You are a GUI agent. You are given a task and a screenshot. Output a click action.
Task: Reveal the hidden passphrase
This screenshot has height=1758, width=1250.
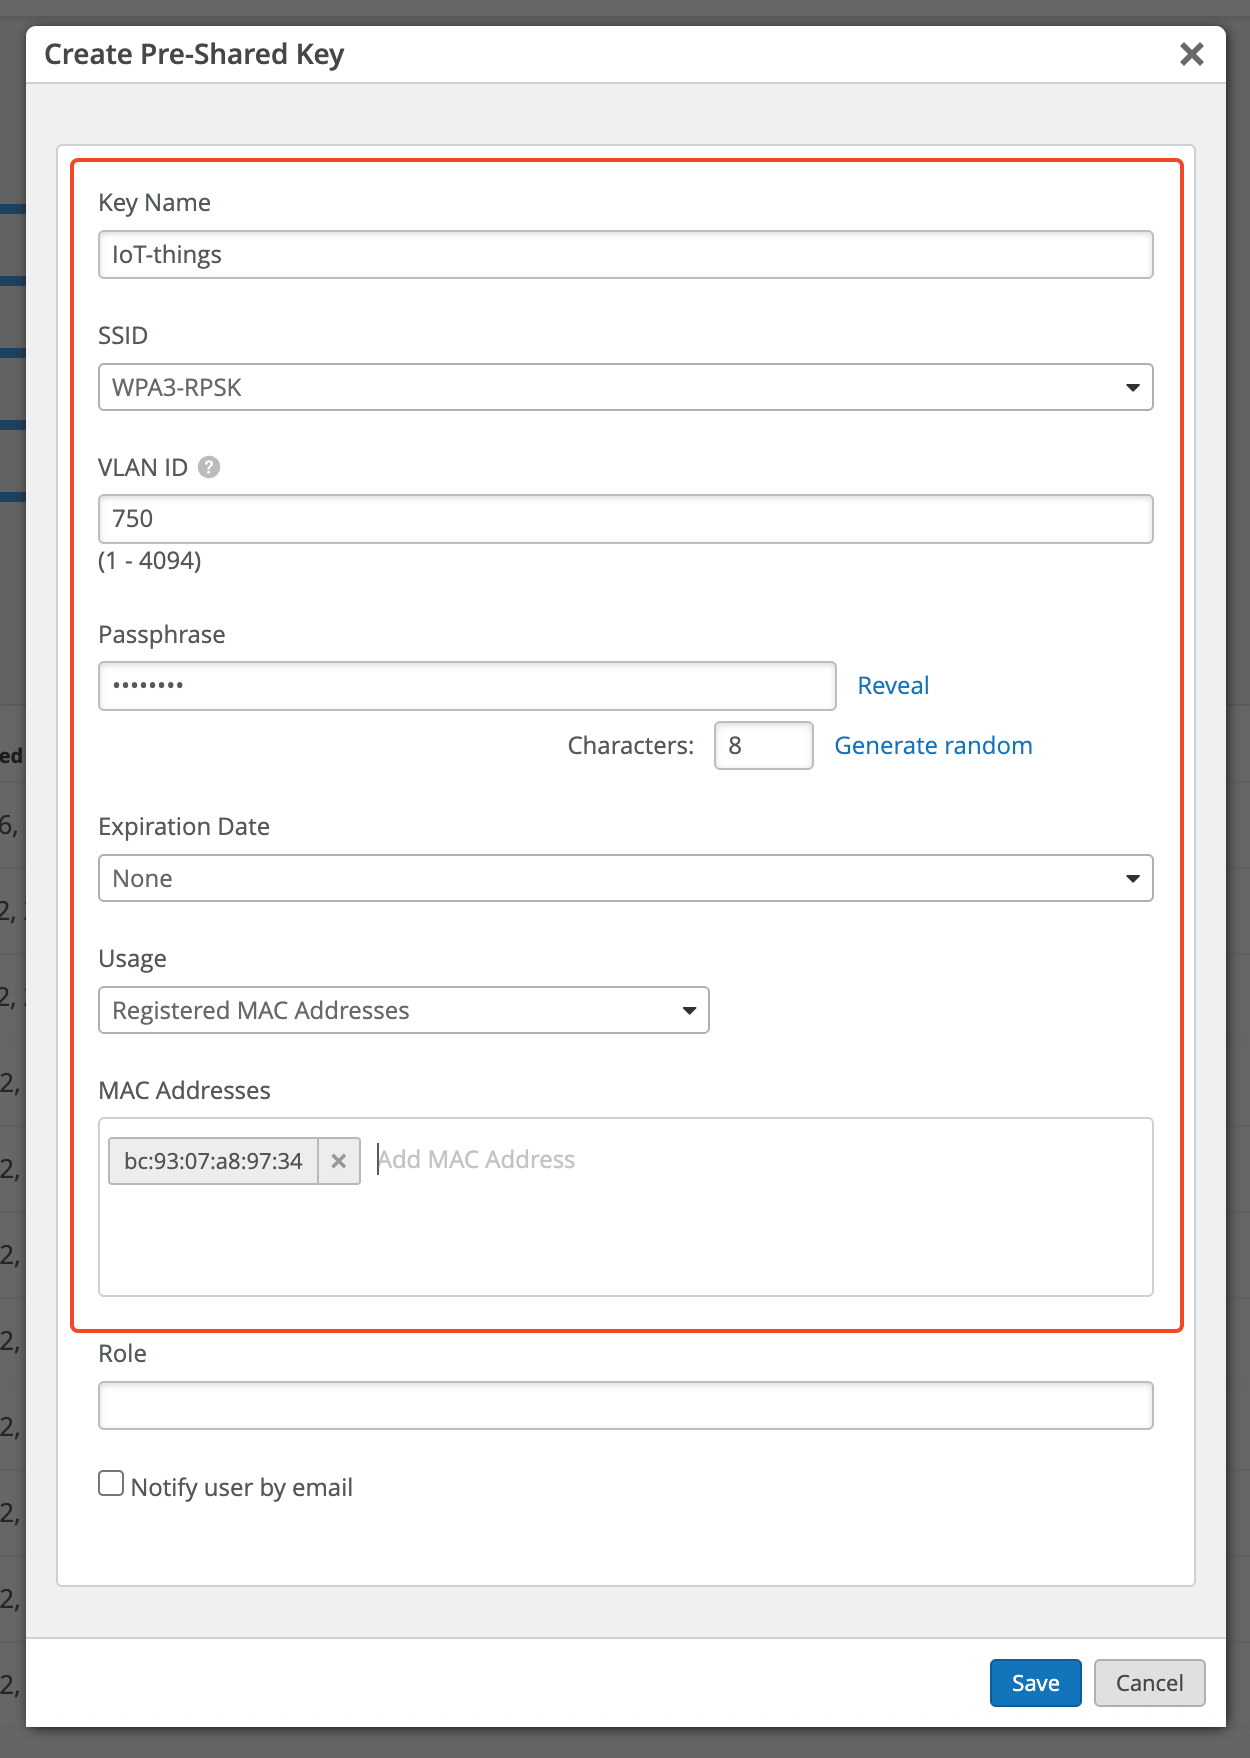pos(892,686)
